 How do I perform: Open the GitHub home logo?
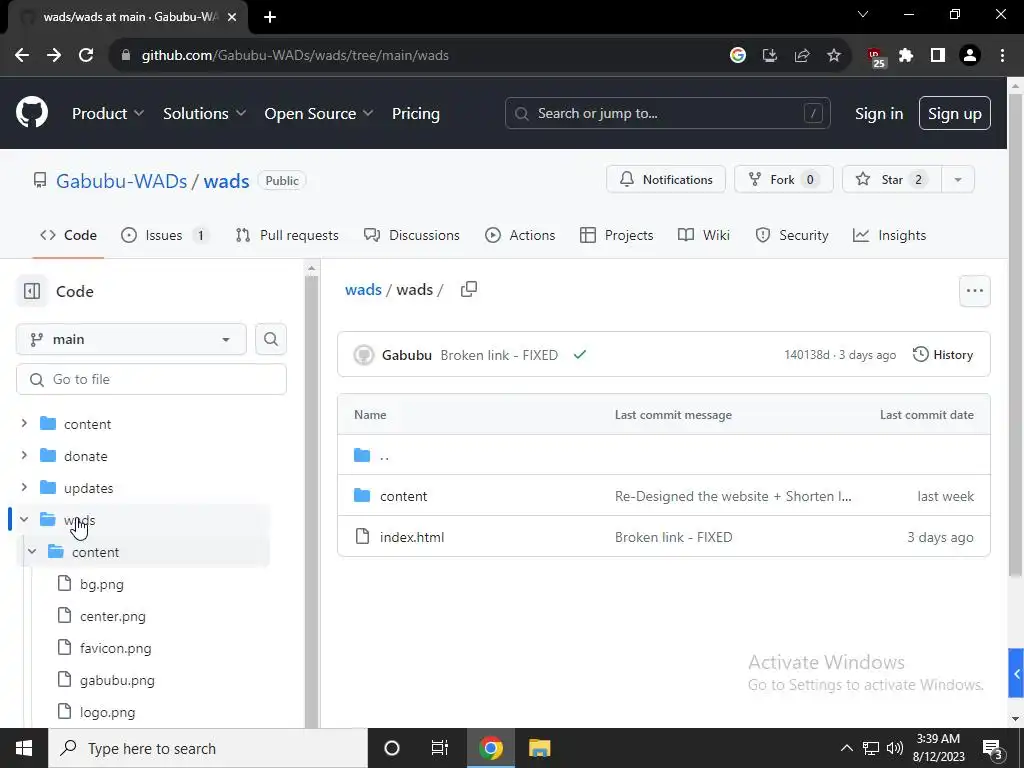32,113
